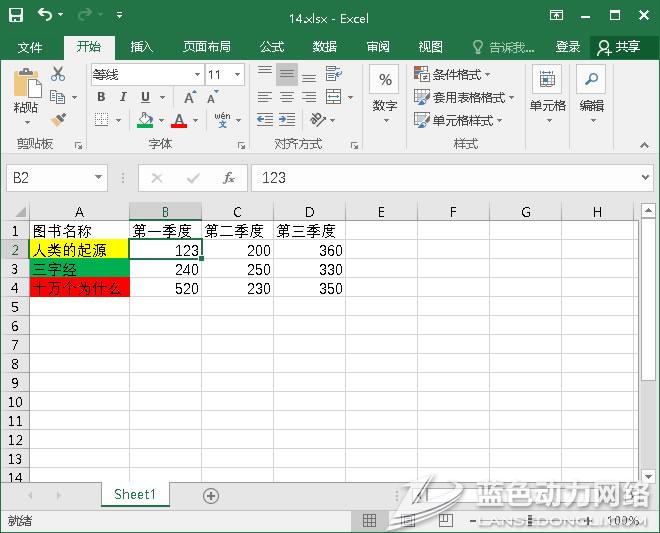660x533 pixels.
Task: Click the 告诉我 search box
Action: tap(504, 47)
